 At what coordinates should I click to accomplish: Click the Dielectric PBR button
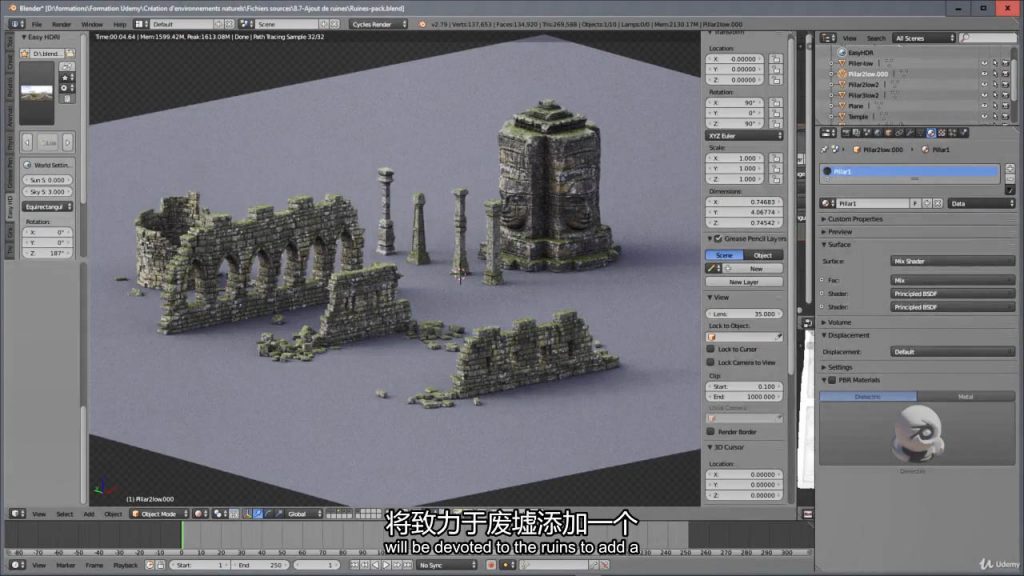(868, 396)
